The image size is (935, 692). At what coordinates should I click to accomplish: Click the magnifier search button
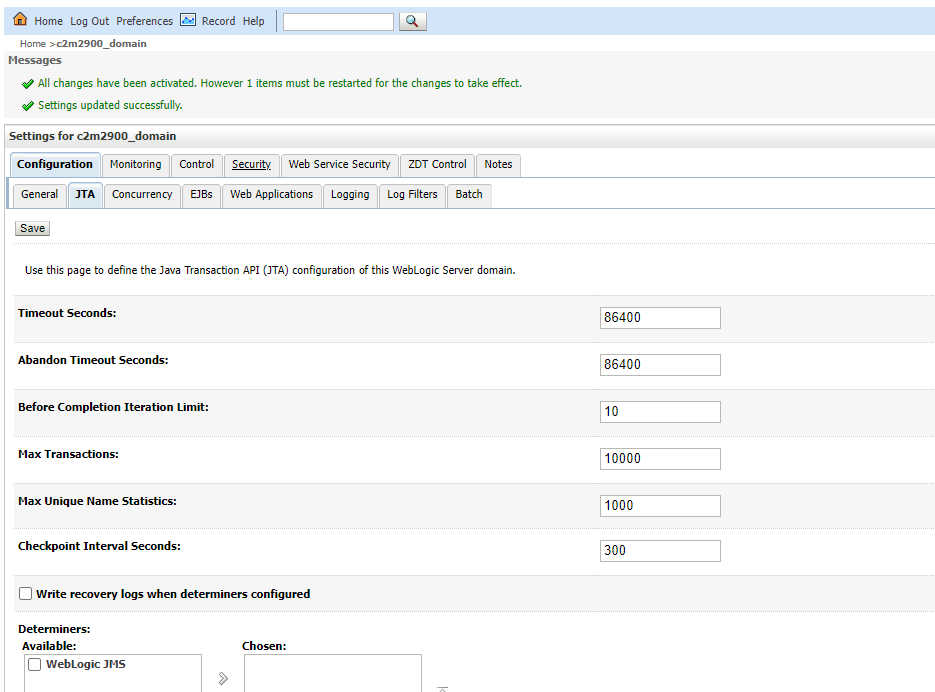pos(412,21)
